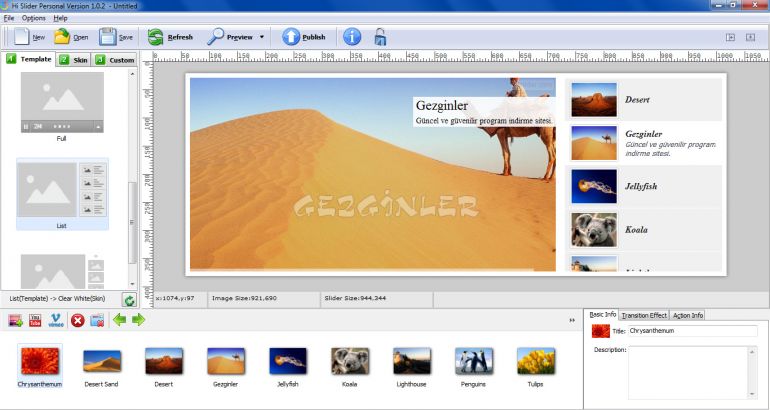770x410 pixels.
Task: Click the template list scrollbar thumb
Action: click(x=132, y=222)
